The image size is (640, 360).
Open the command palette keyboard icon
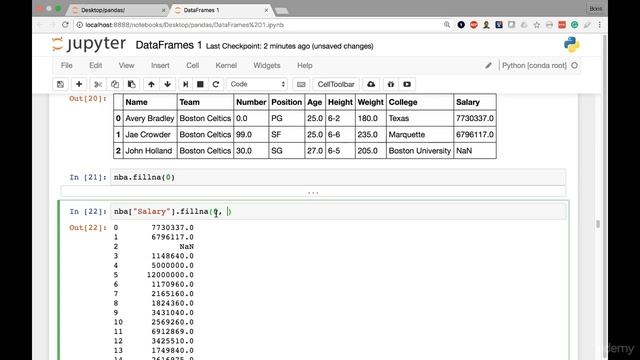(x=301, y=84)
